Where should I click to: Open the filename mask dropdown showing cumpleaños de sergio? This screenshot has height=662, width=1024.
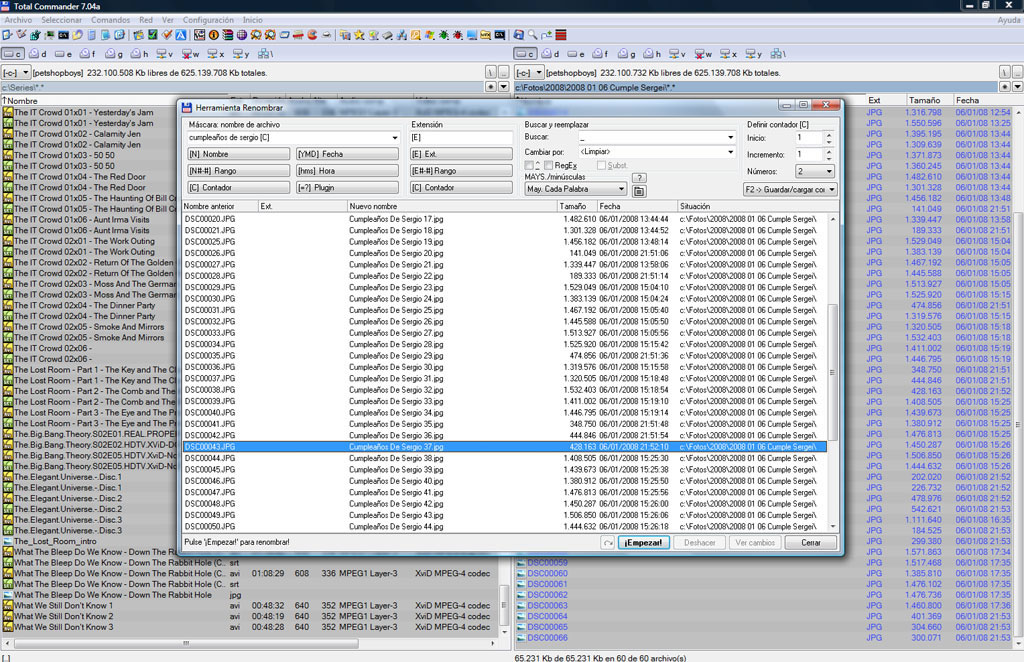395,137
